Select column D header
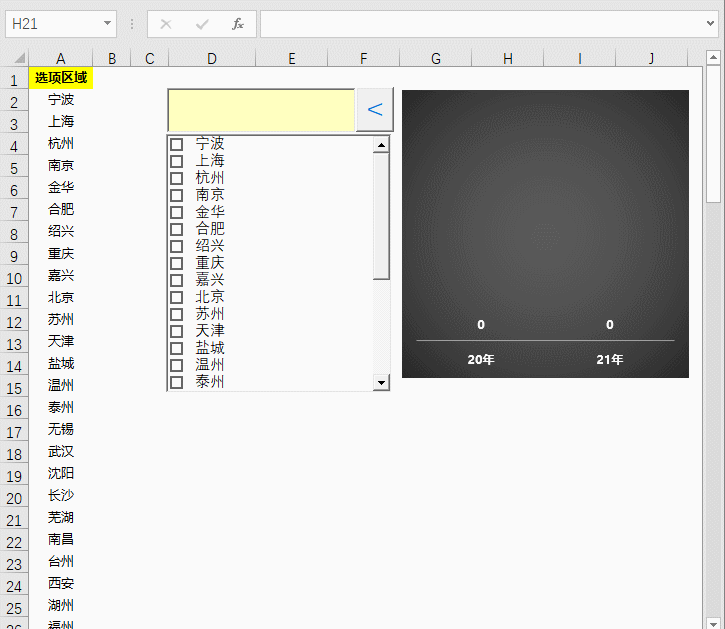Screen dimensions: 725x629 212,58
